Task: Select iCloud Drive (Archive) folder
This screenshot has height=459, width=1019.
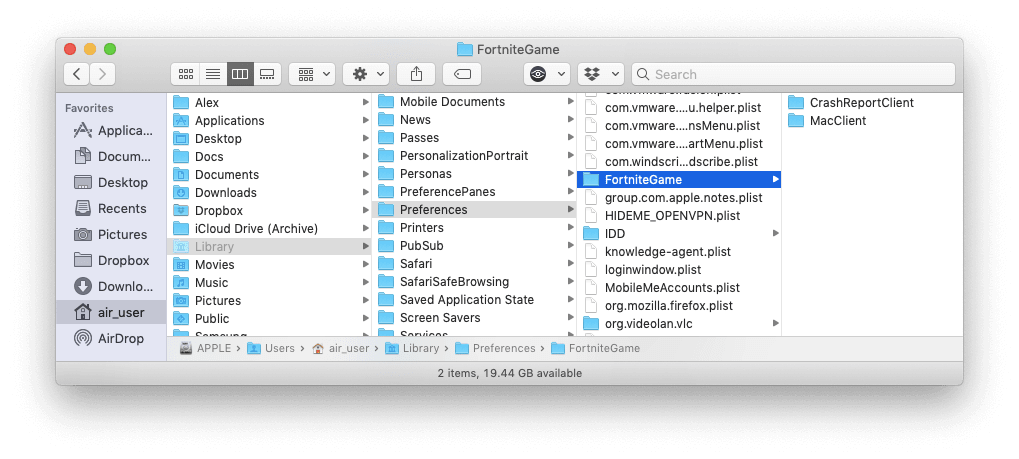Action: click(x=269, y=229)
